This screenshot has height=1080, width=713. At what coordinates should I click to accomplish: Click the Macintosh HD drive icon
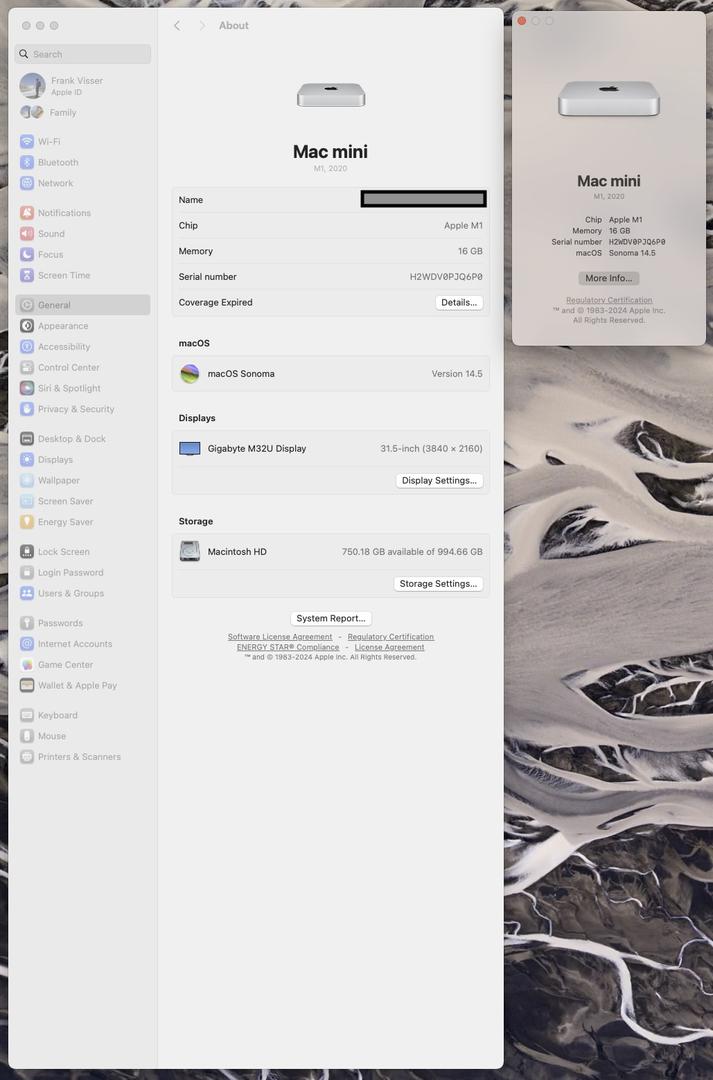click(x=190, y=552)
